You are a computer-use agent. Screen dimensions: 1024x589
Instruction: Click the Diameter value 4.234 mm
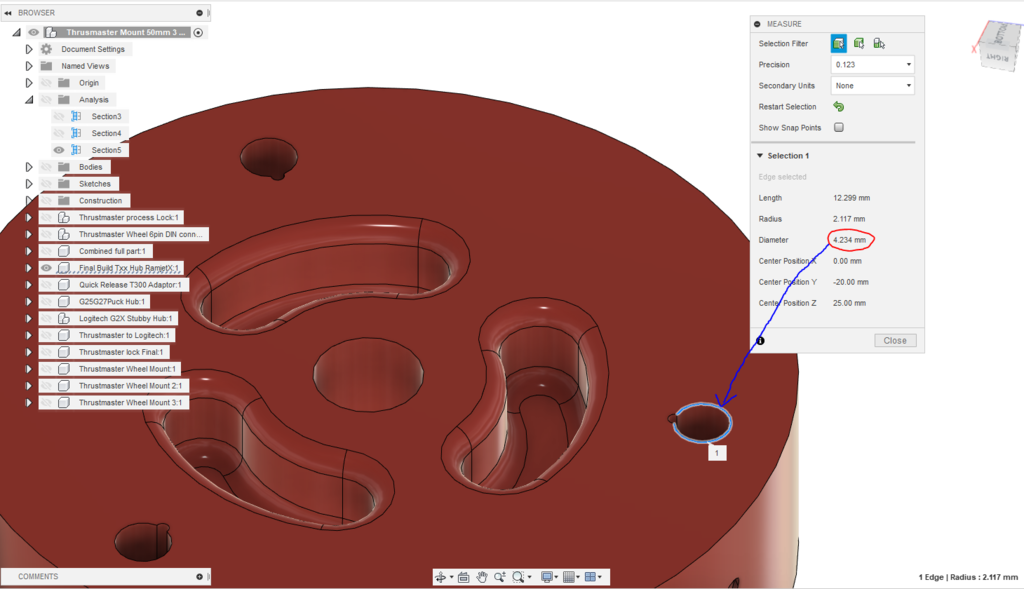(850, 240)
